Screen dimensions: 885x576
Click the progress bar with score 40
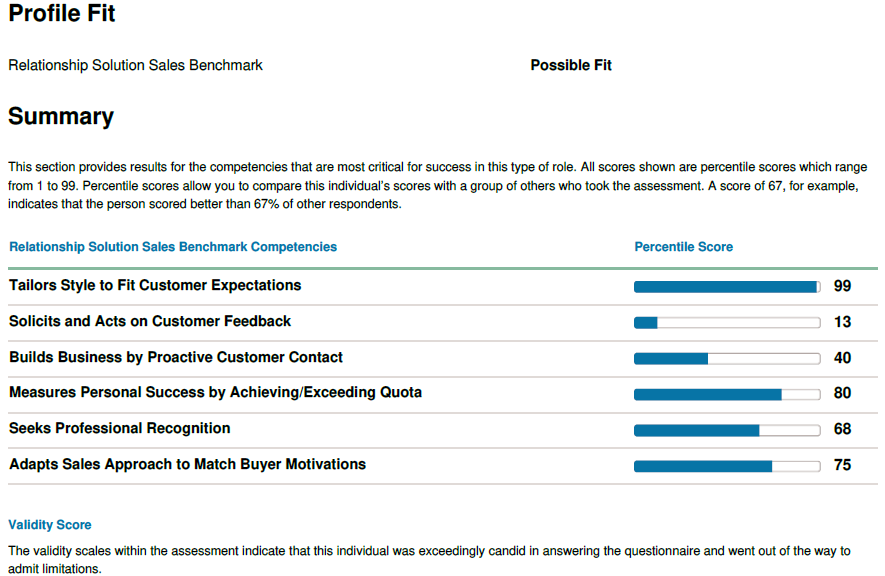727,359
